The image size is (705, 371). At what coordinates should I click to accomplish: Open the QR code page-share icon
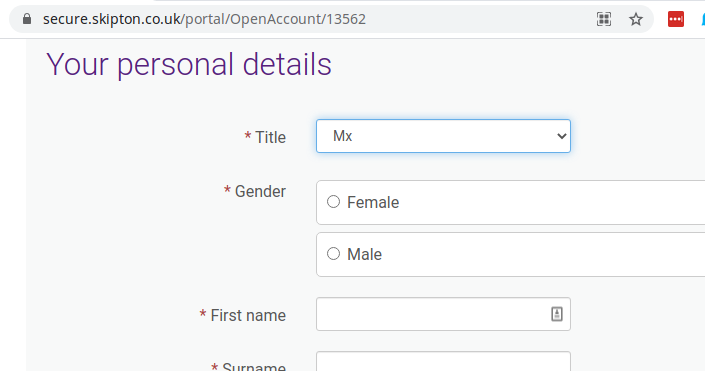tap(604, 19)
